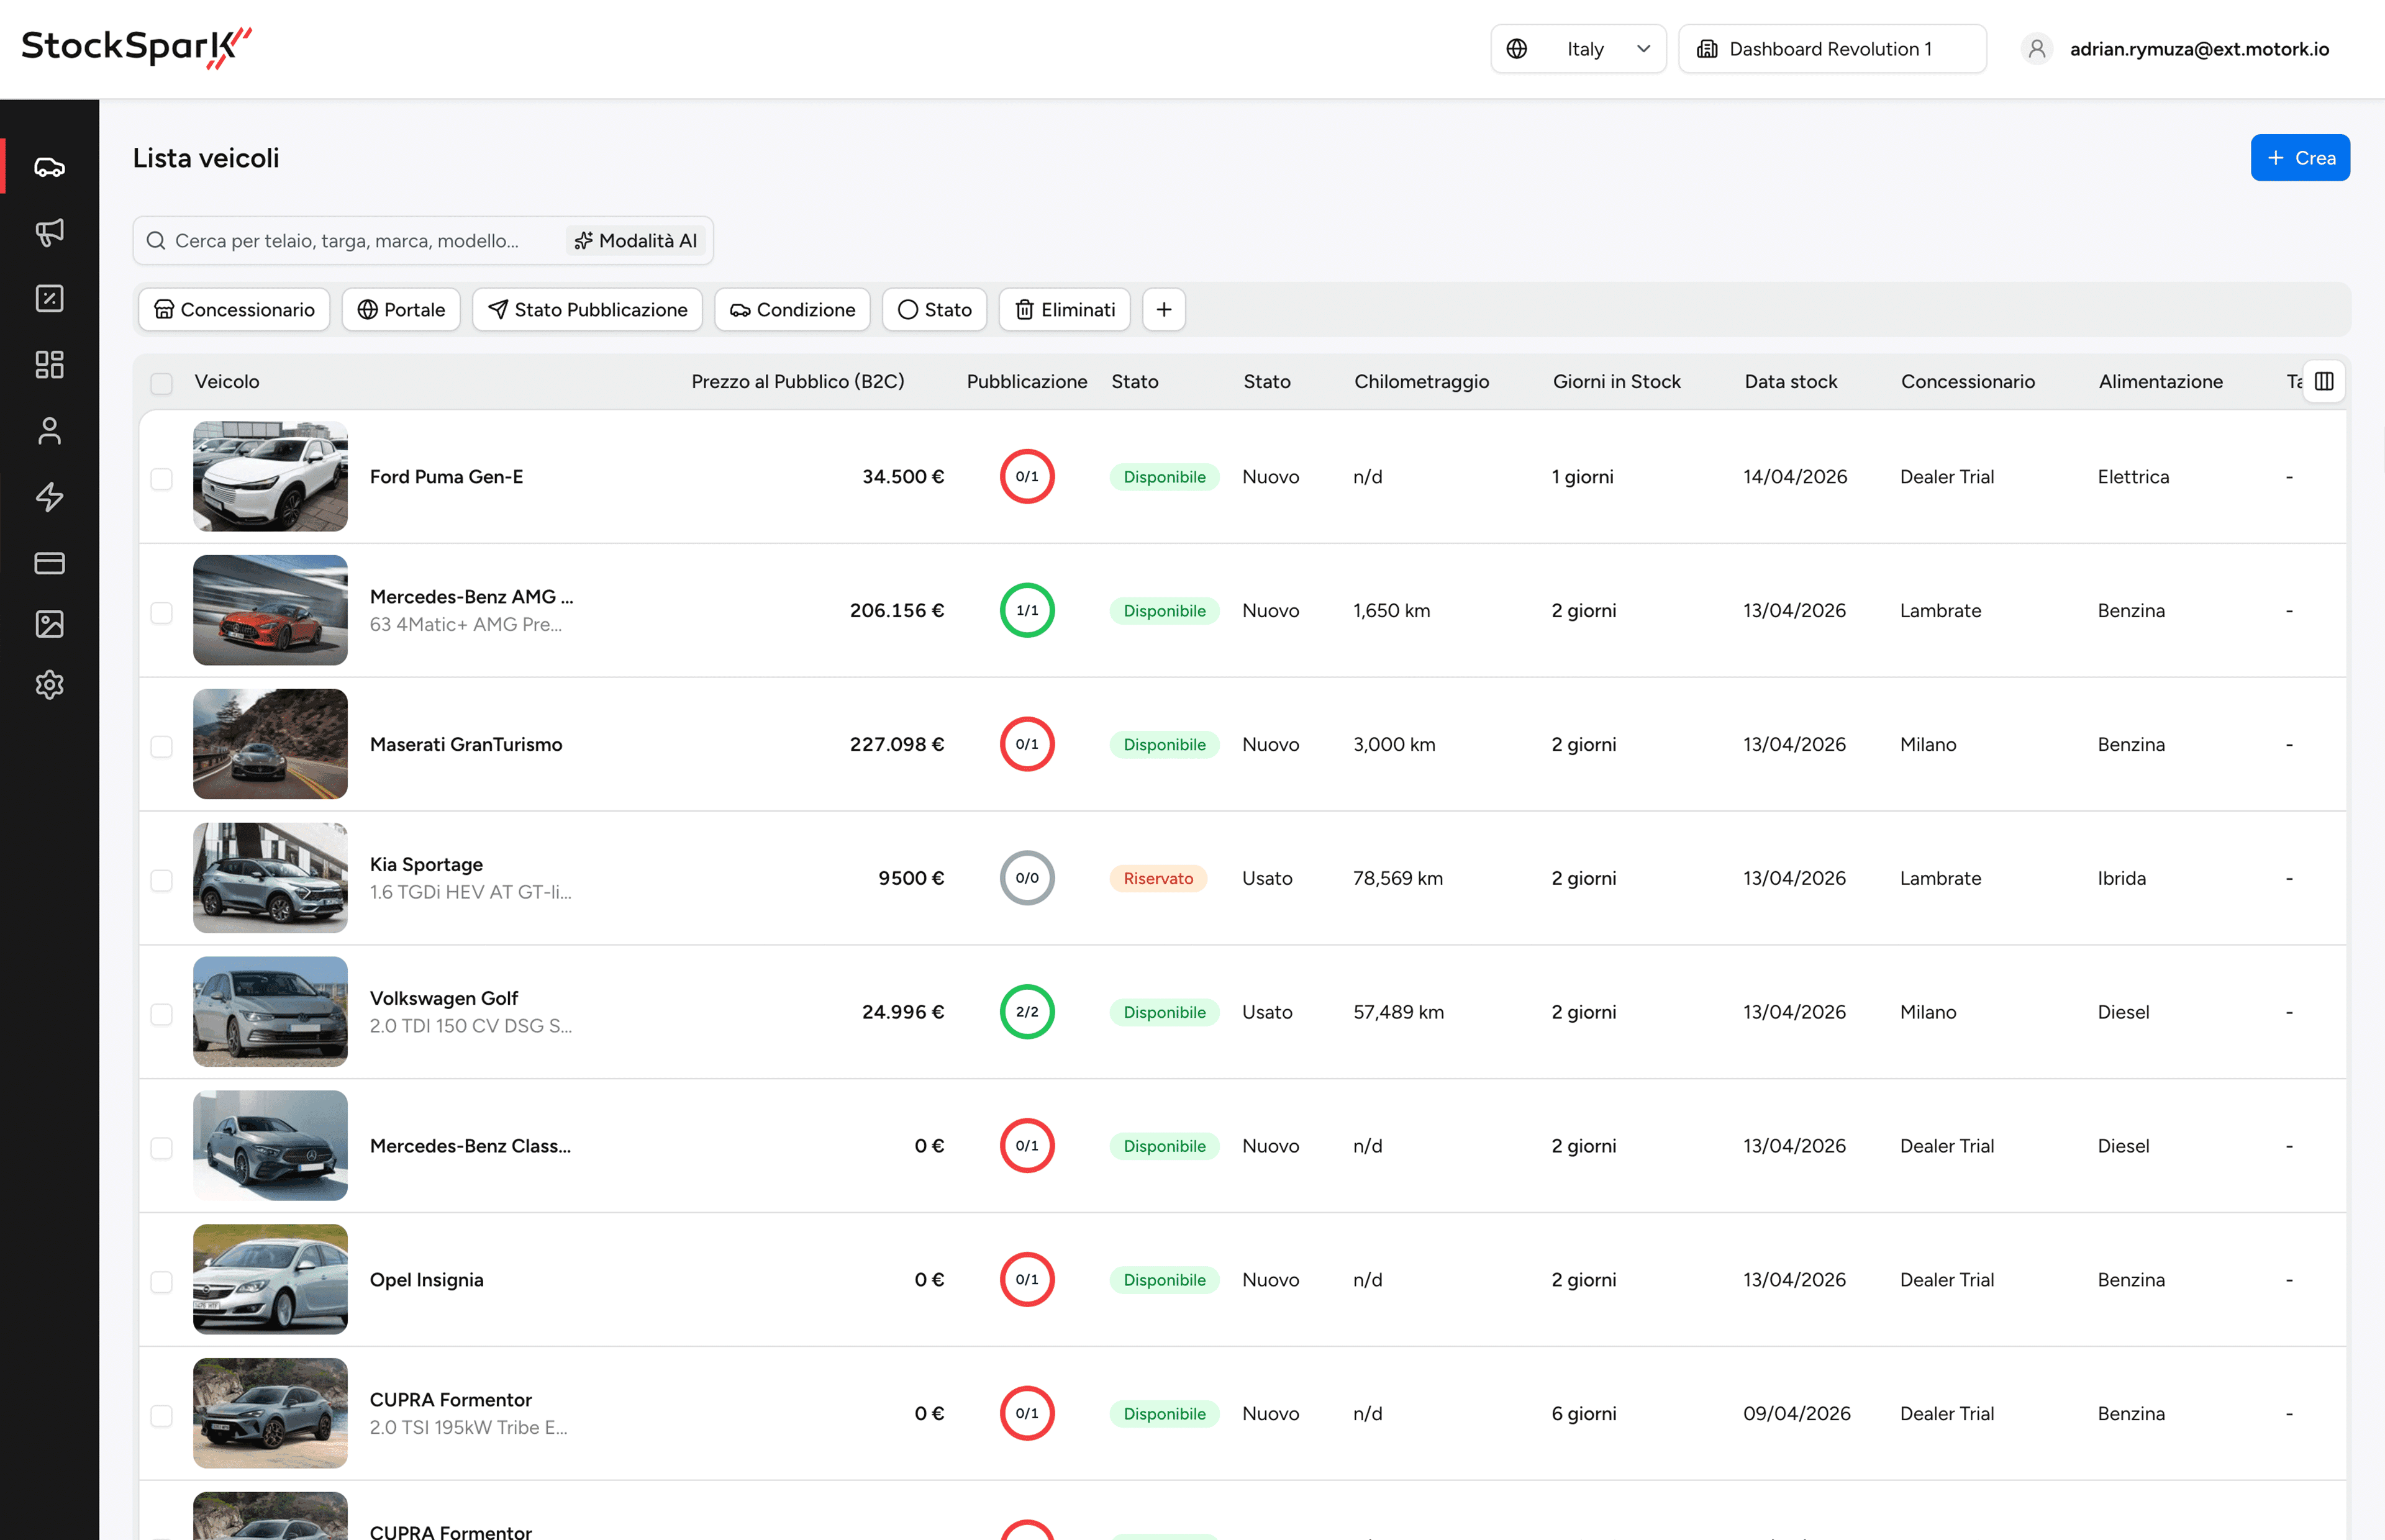Viewport: 2385px width, 1540px height.
Task: Click the blue Crea button
Action: pos(2299,158)
